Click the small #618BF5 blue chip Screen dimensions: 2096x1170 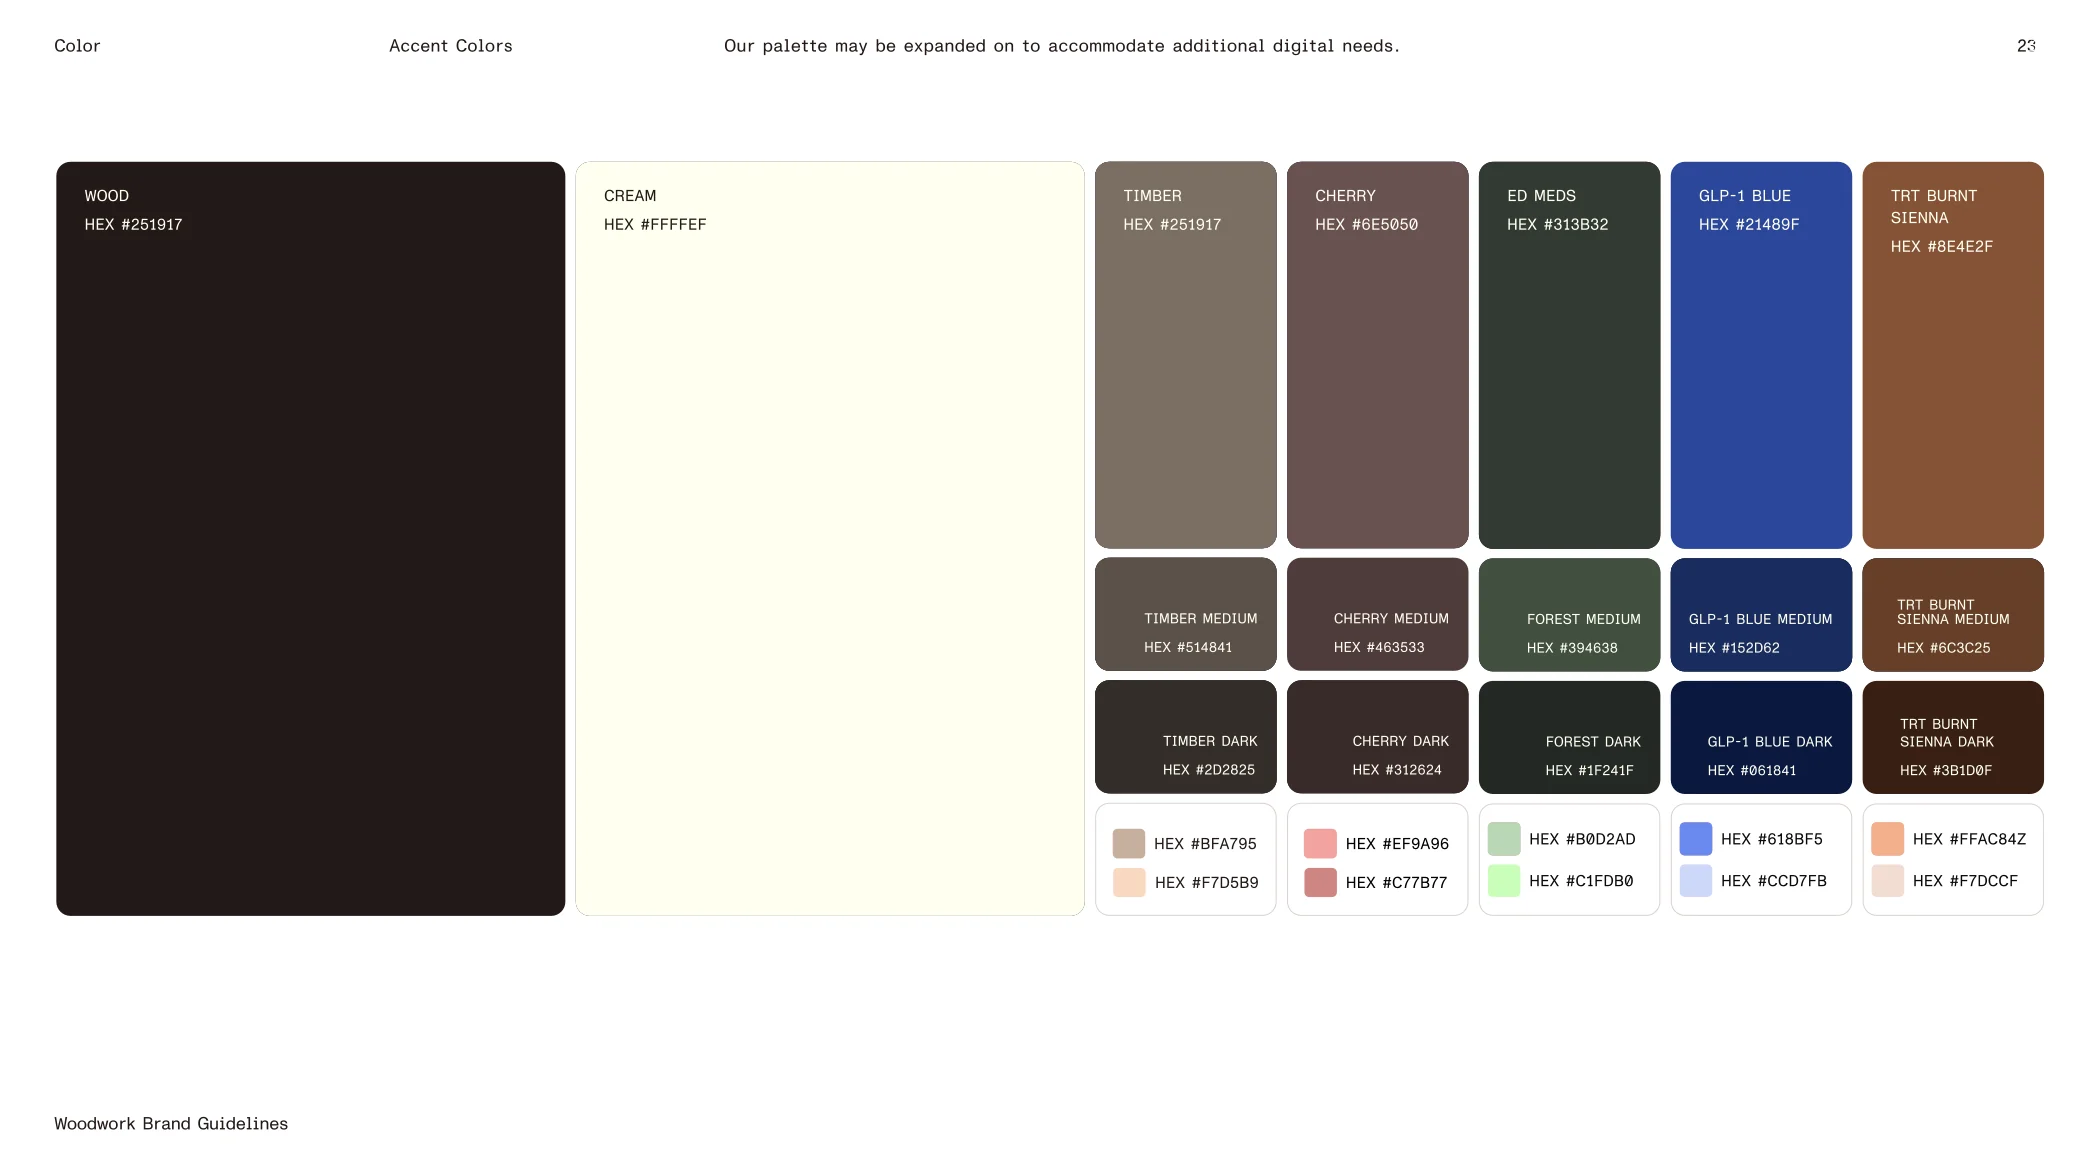(x=1695, y=839)
